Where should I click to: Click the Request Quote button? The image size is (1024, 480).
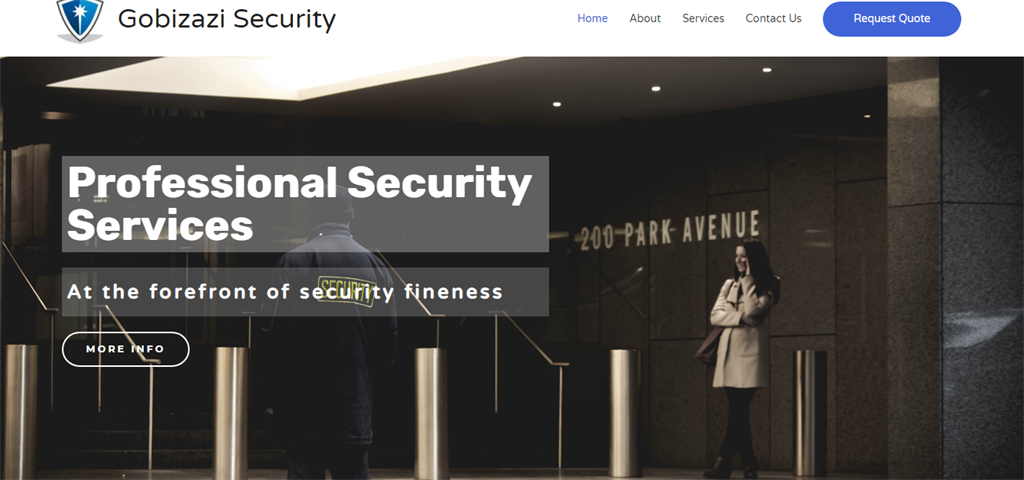(x=891, y=19)
